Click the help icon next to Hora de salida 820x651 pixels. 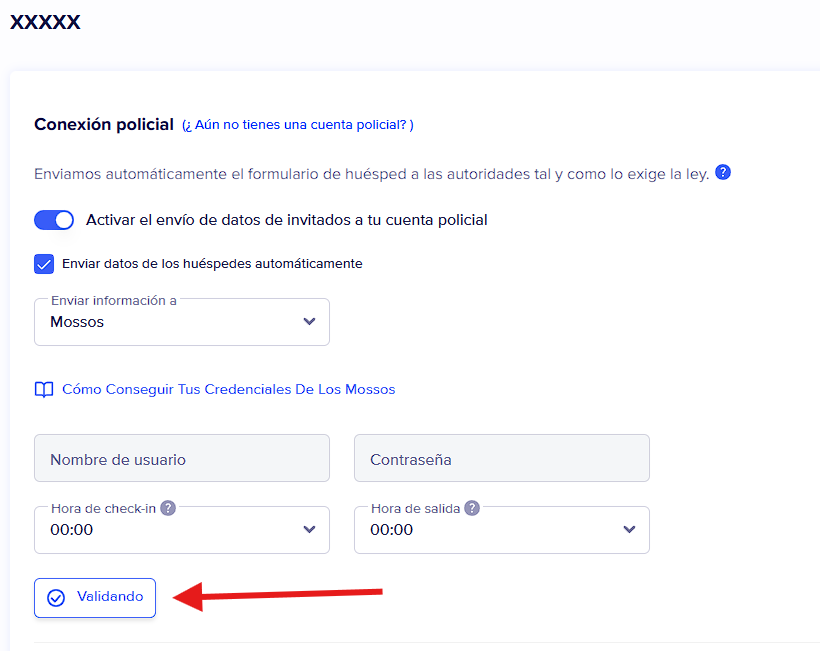[x=472, y=508]
